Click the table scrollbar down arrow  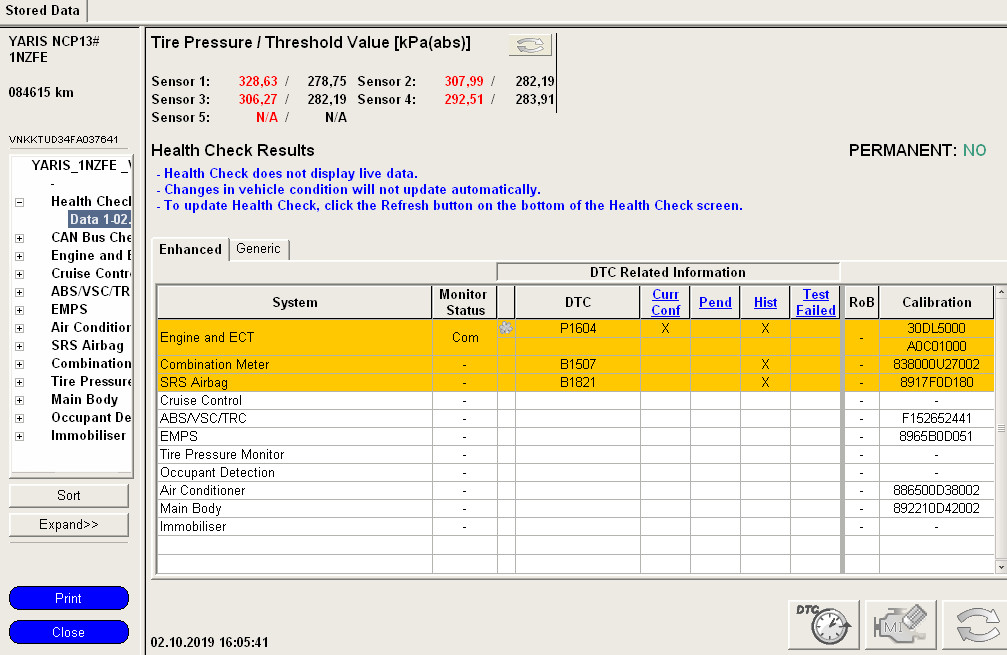1000,566
